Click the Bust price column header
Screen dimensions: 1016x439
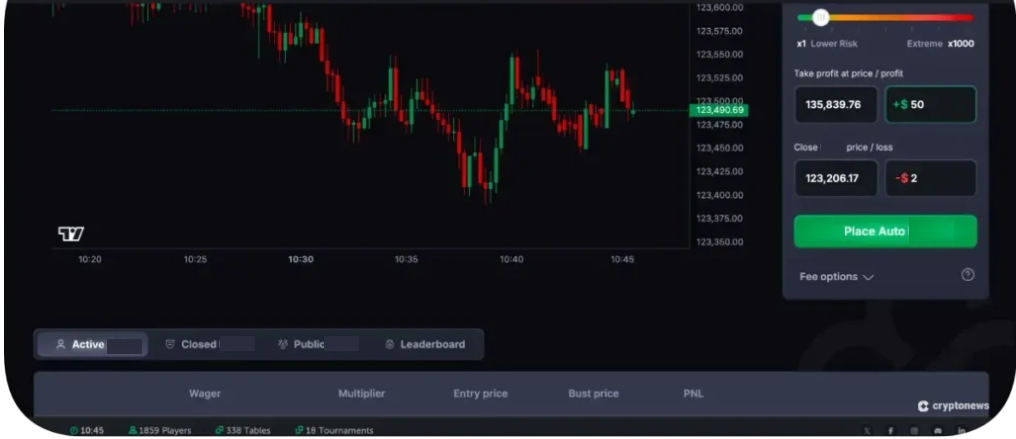pos(594,394)
